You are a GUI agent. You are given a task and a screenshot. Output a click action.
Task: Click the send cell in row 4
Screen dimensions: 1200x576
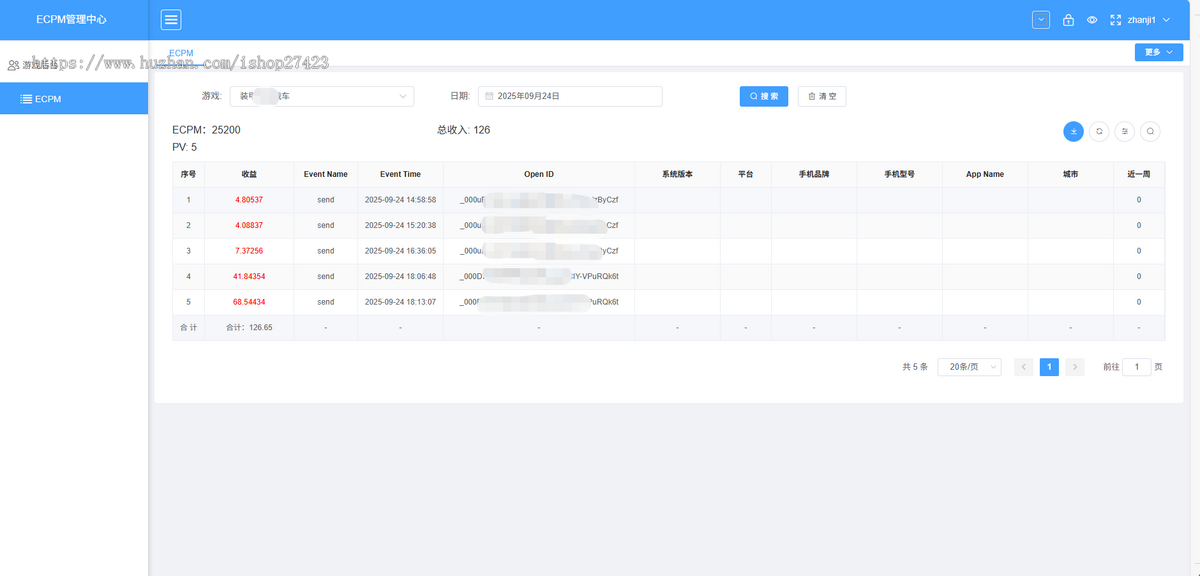[326, 276]
